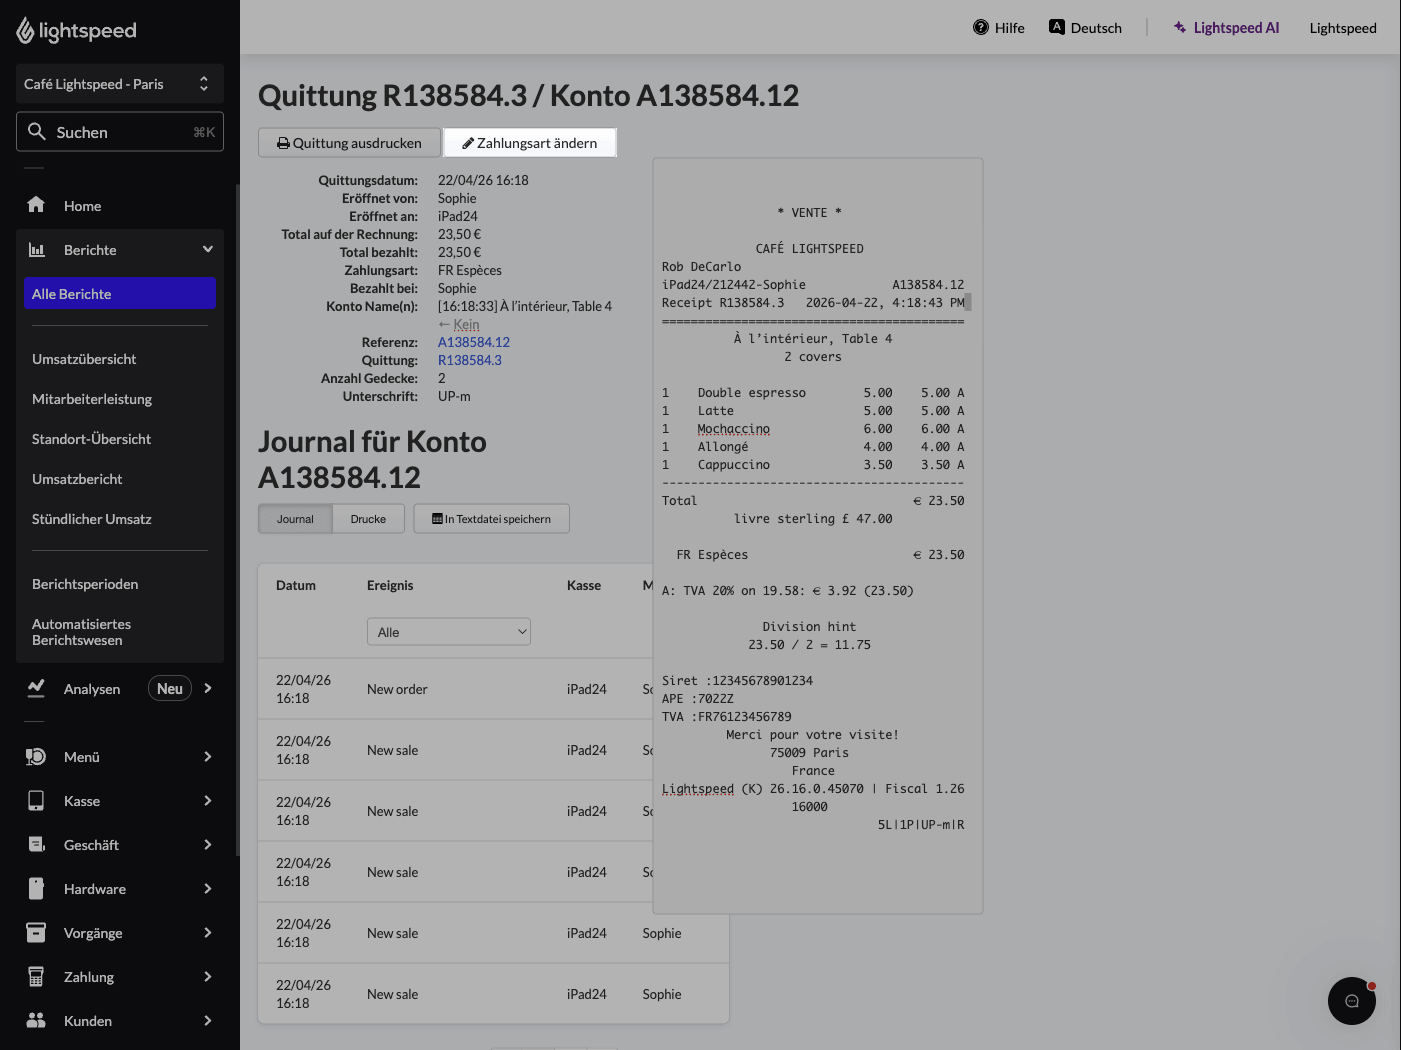Image resolution: width=1401 pixels, height=1050 pixels.
Task: Expand the Kasse section chevron
Action: click(x=208, y=800)
